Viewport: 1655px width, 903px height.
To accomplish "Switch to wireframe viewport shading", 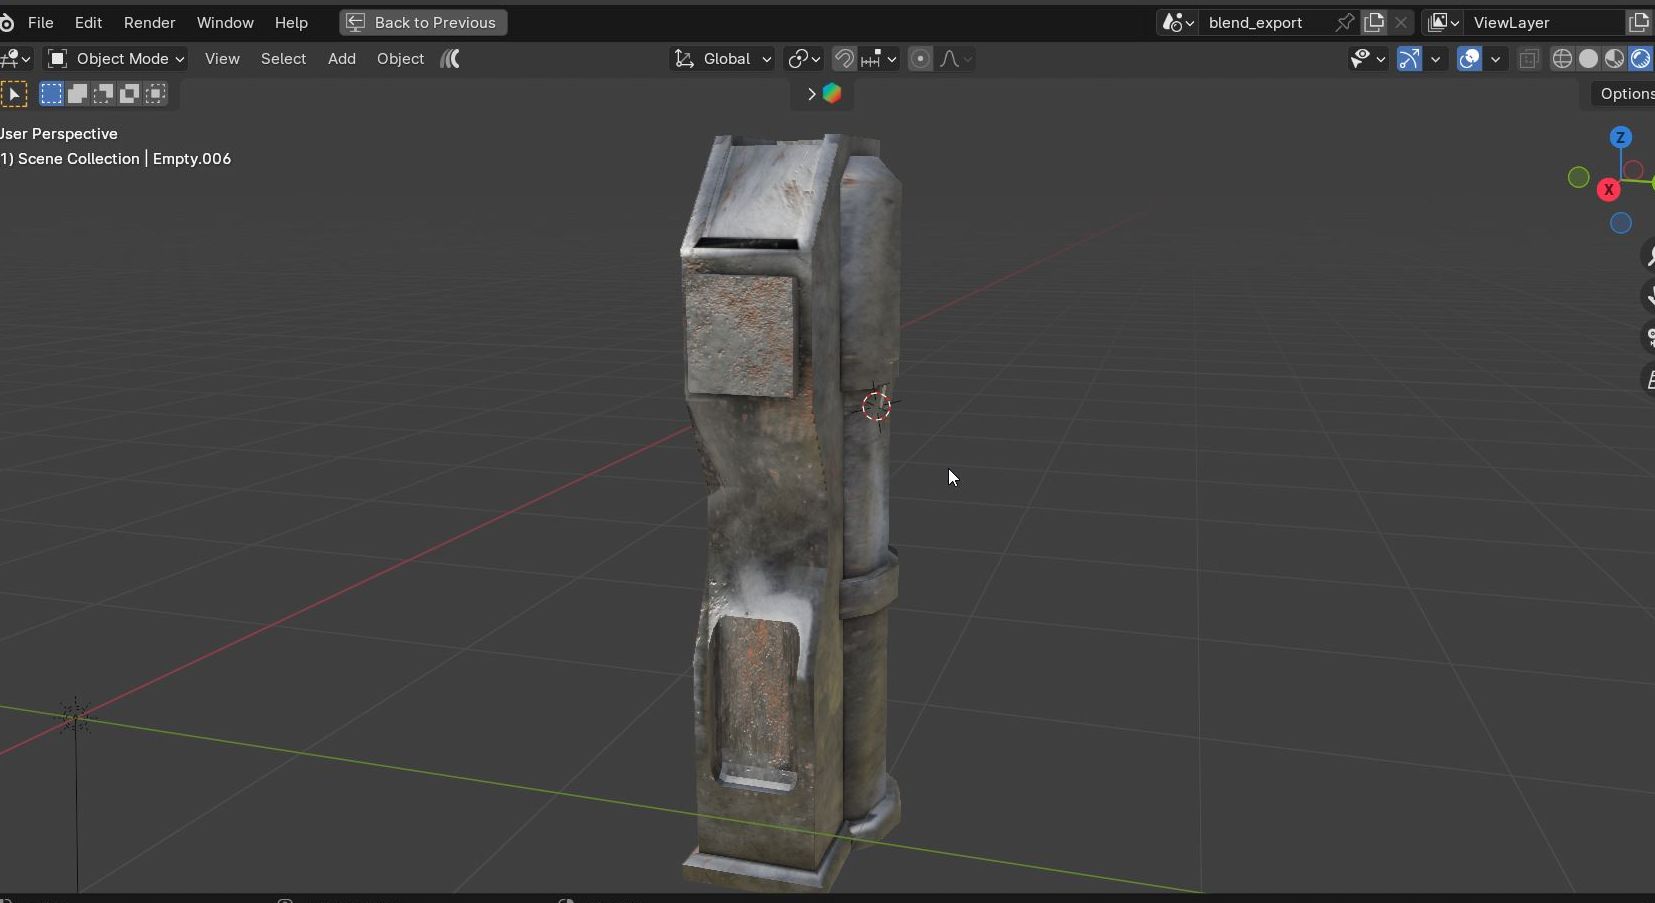I will tap(1562, 59).
